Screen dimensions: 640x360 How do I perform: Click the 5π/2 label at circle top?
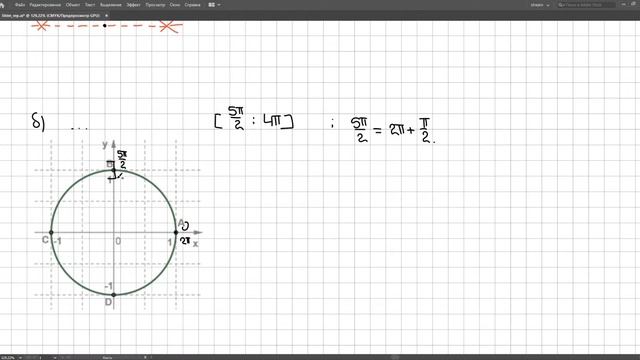(122, 160)
